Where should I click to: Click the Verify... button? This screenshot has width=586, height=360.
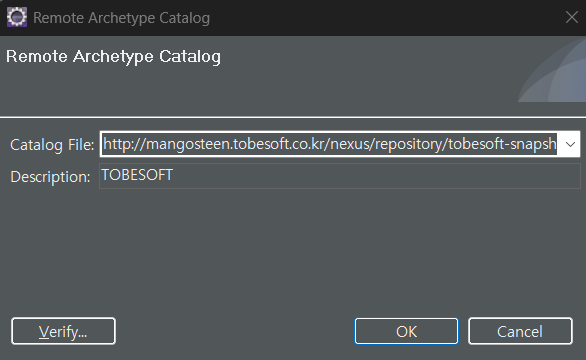(64, 331)
